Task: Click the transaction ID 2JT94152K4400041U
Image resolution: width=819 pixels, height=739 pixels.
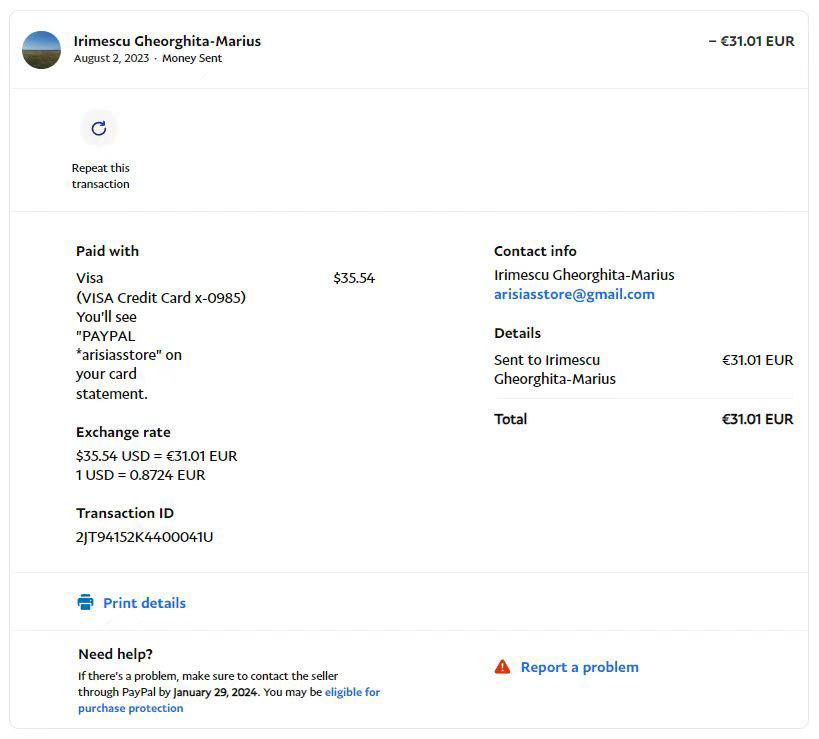Action: pos(144,537)
